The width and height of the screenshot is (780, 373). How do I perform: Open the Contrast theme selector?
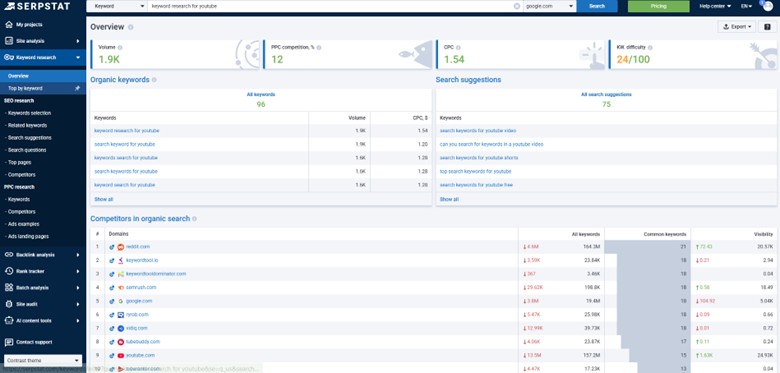pos(43,361)
